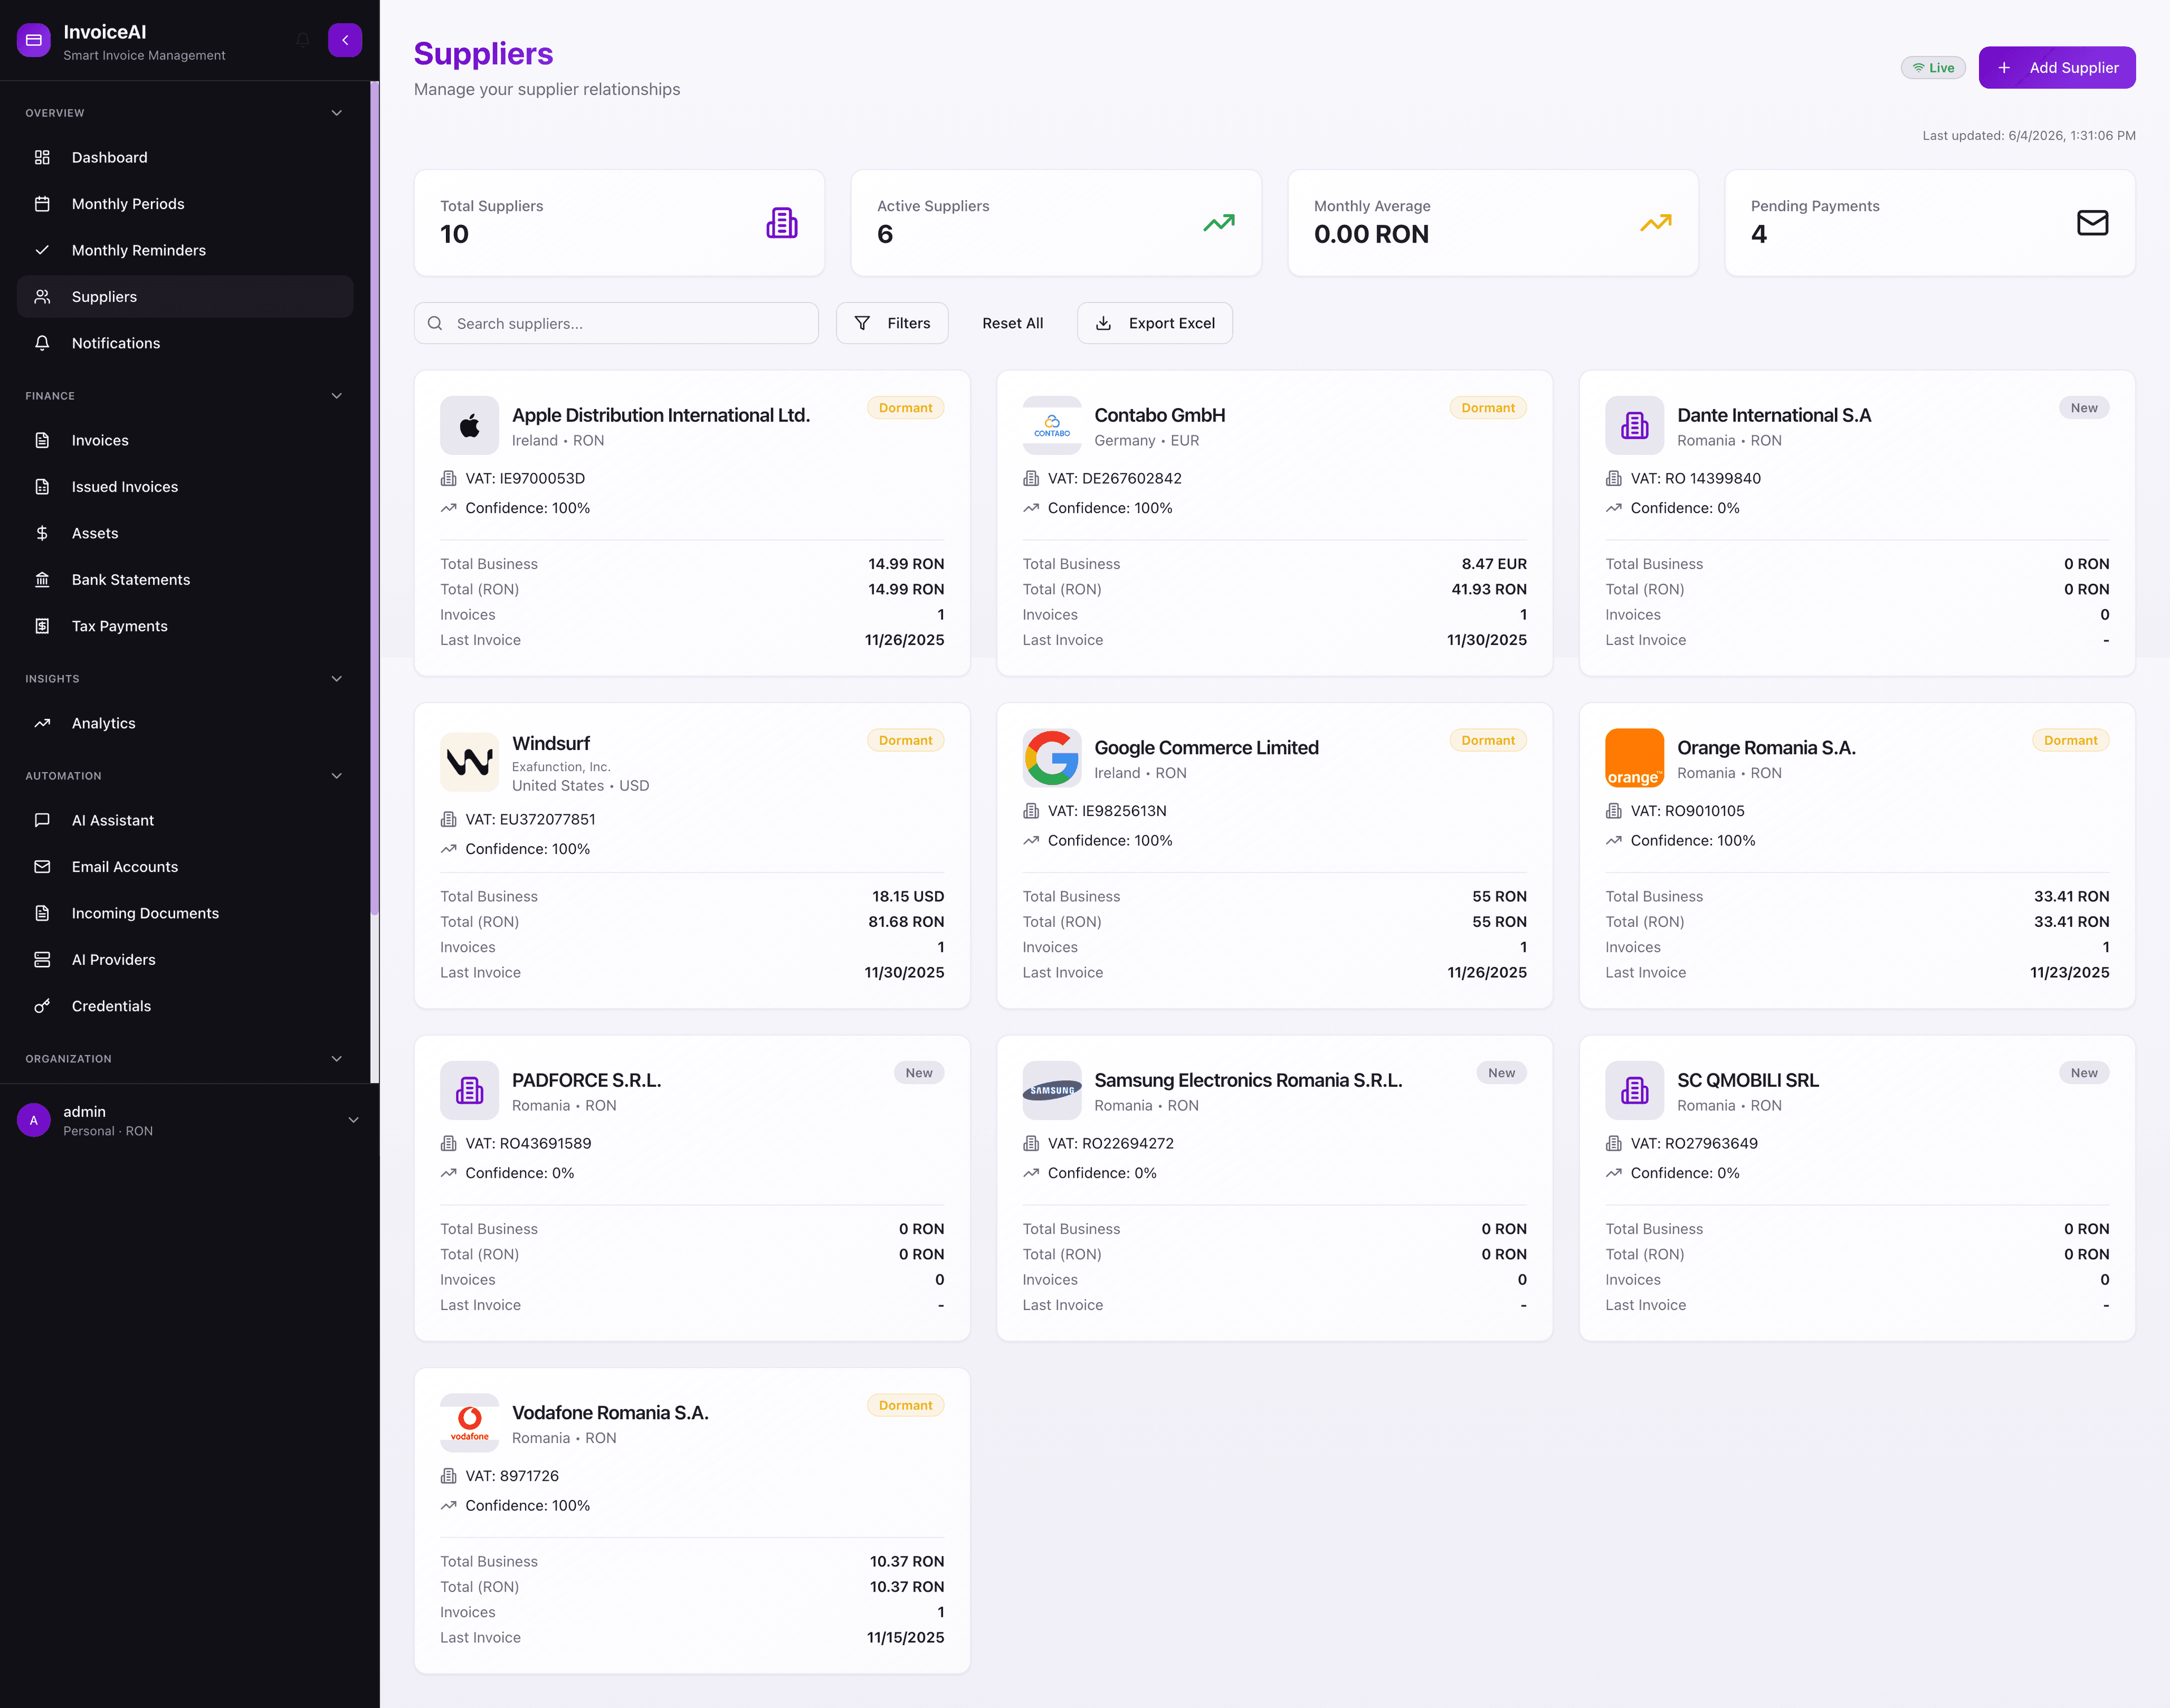Click the Add Supplier button
Viewport: 2170px width, 1708px height.
click(2057, 68)
